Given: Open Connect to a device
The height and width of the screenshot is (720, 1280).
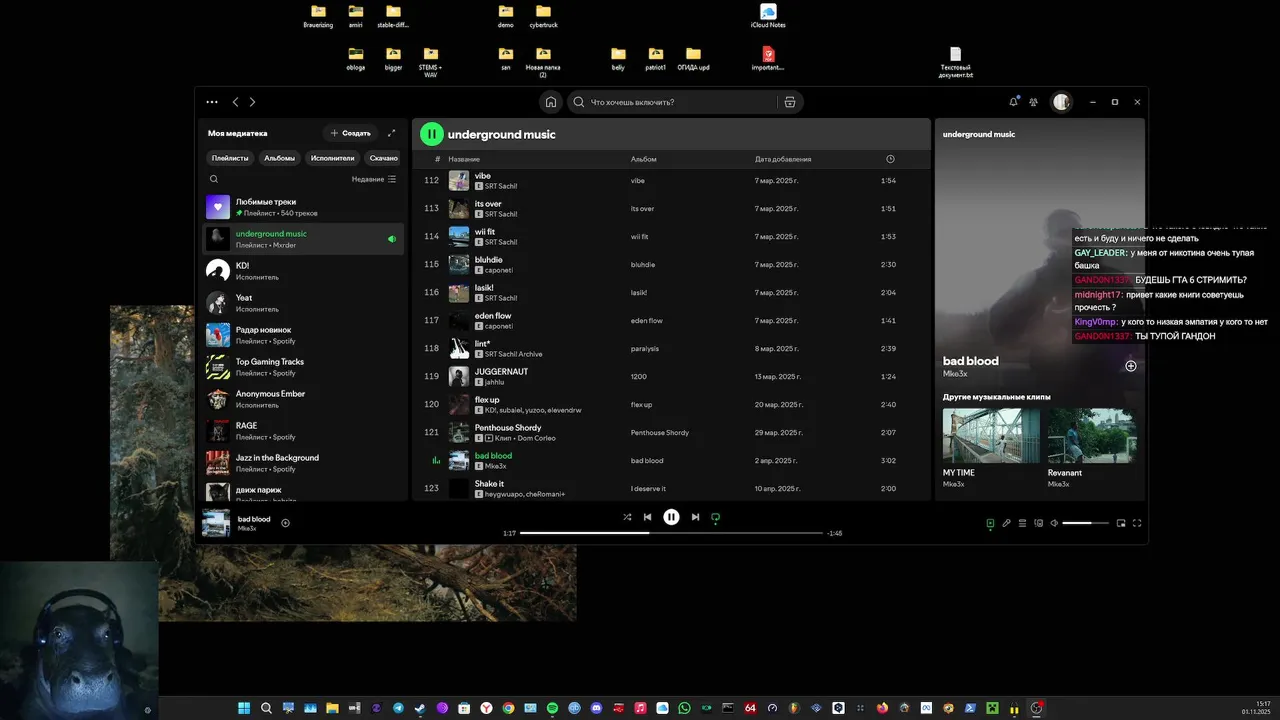Looking at the screenshot, I should click(1038, 523).
